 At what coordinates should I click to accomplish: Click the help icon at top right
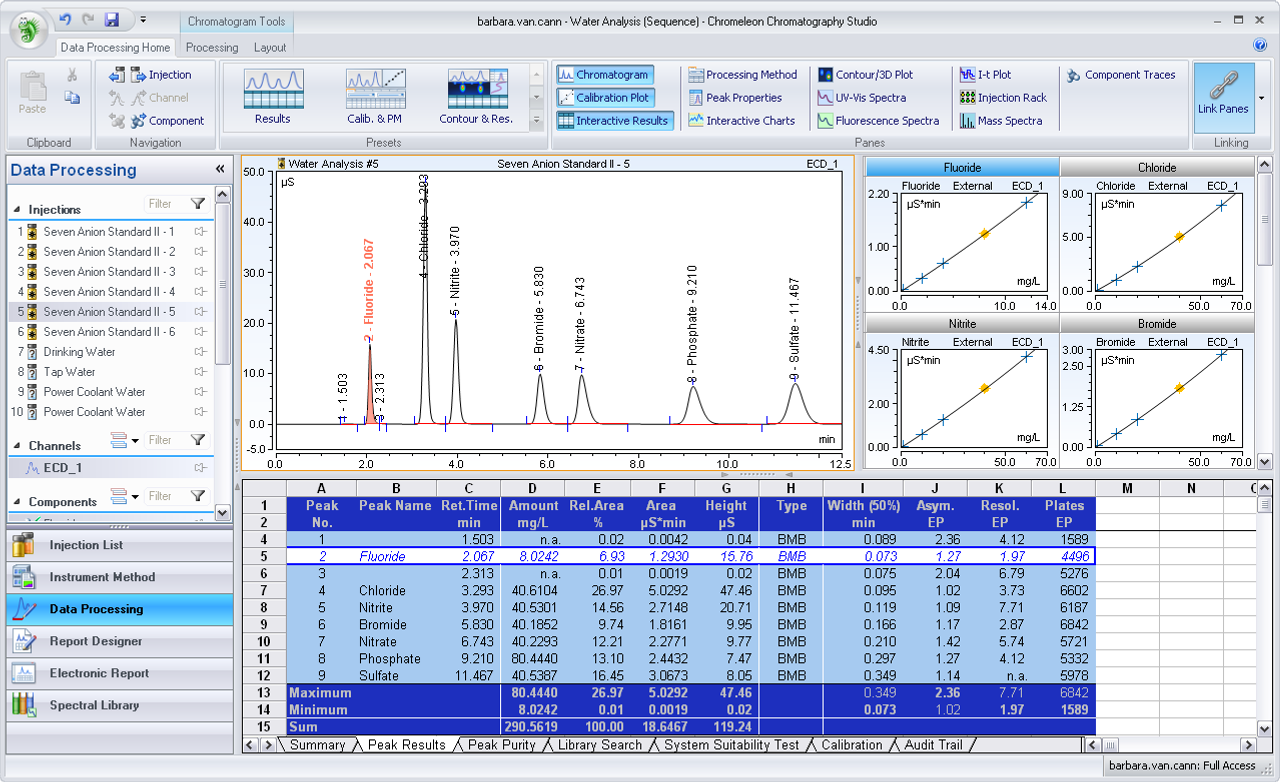1260,45
